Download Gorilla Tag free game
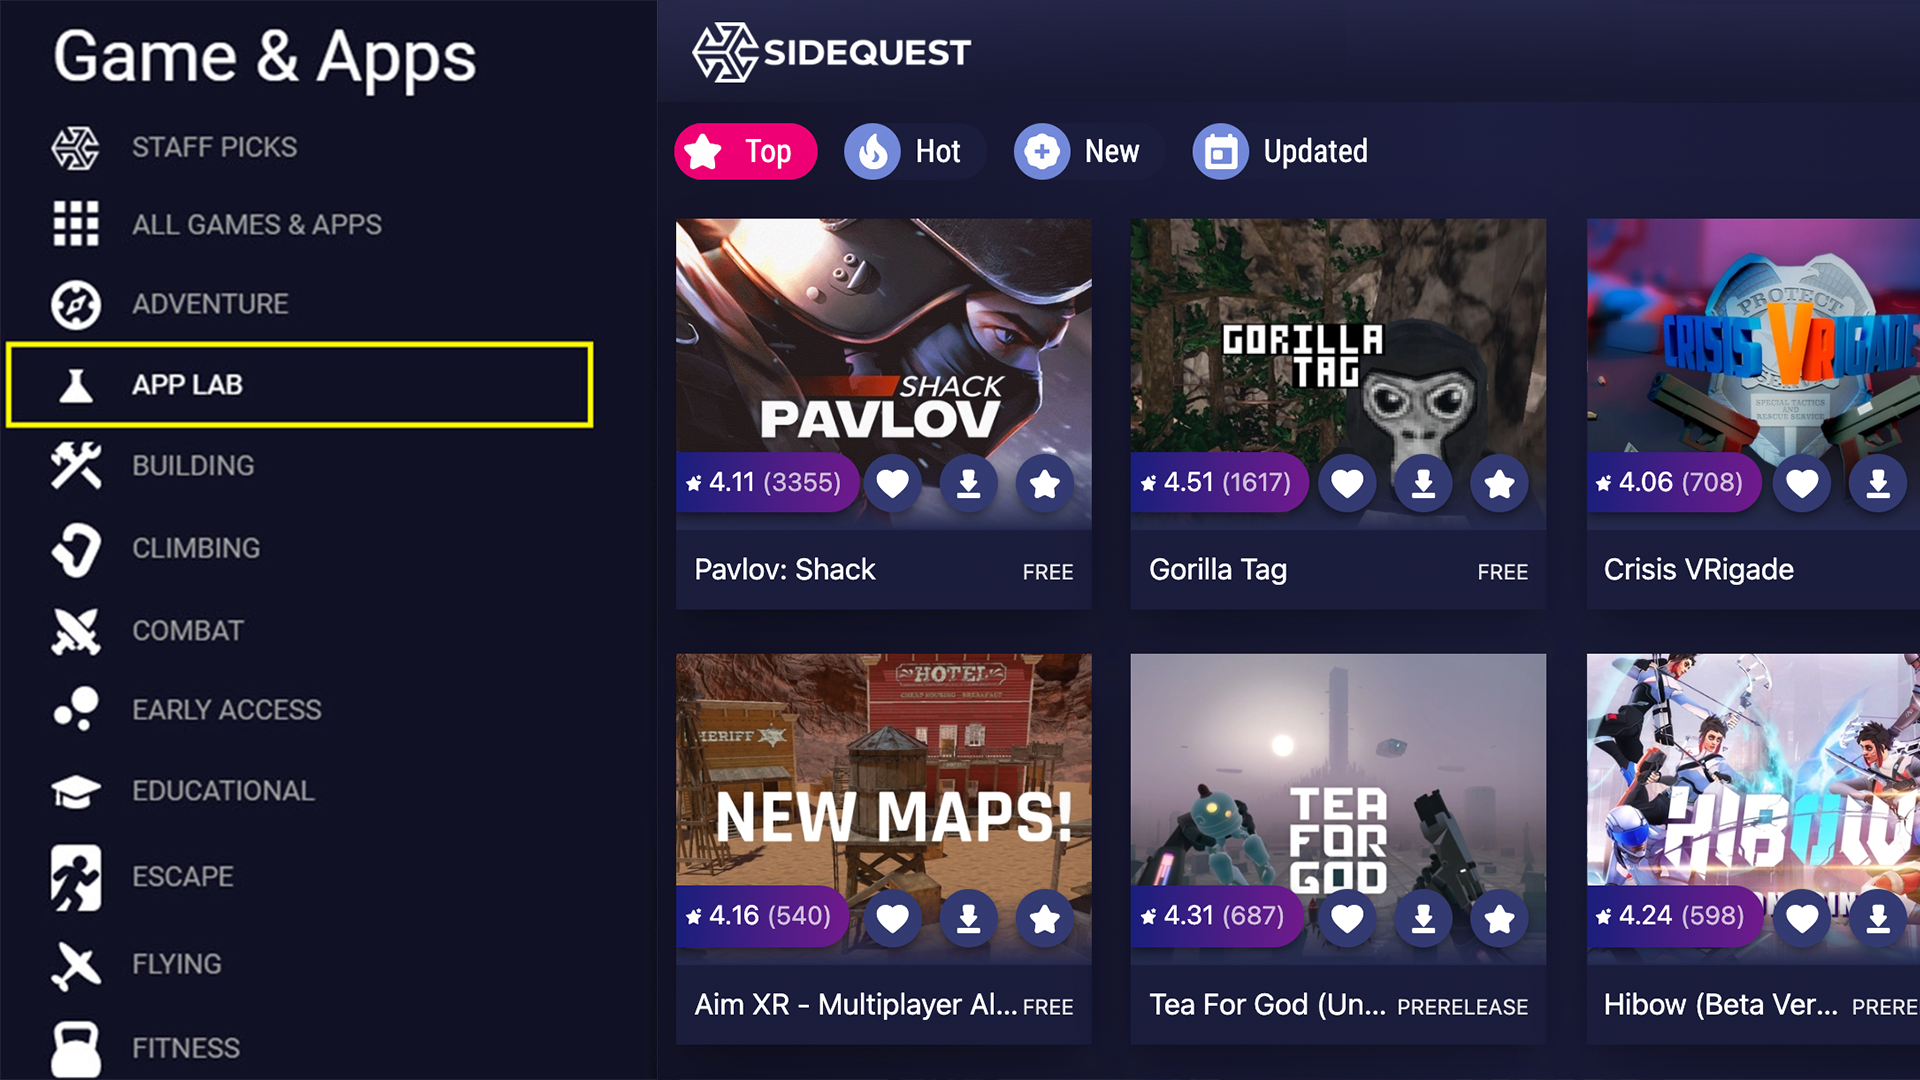Image resolution: width=1920 pixels, height=1080 pixels. (1422, 481)
